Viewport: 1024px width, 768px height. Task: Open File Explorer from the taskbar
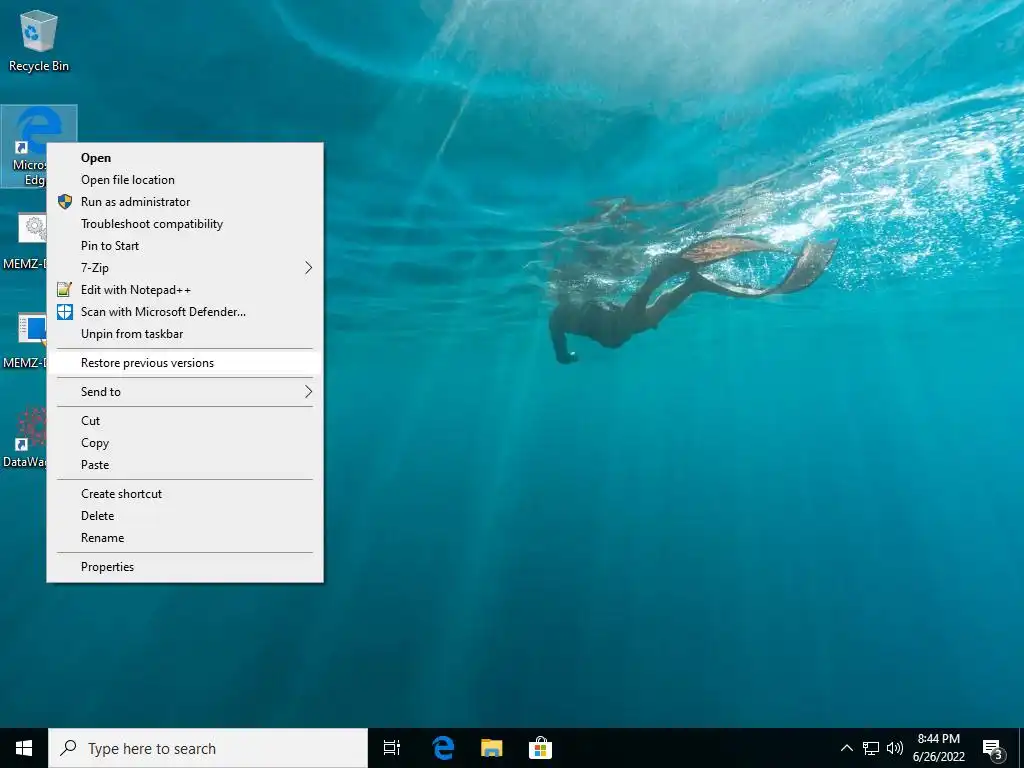492,748
